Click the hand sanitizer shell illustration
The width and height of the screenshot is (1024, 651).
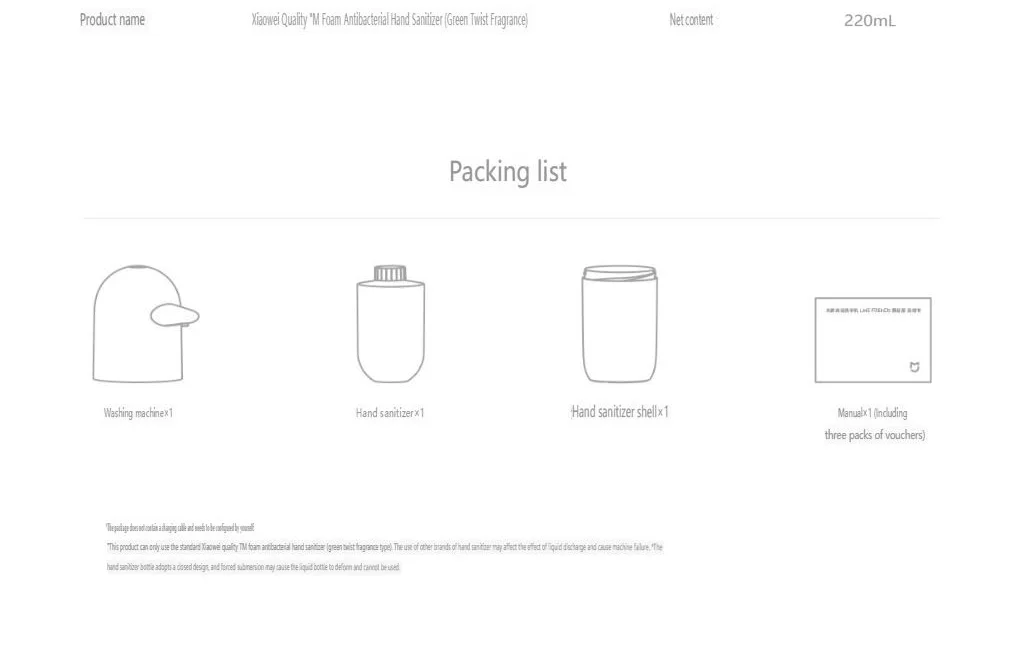click(620, 323)
